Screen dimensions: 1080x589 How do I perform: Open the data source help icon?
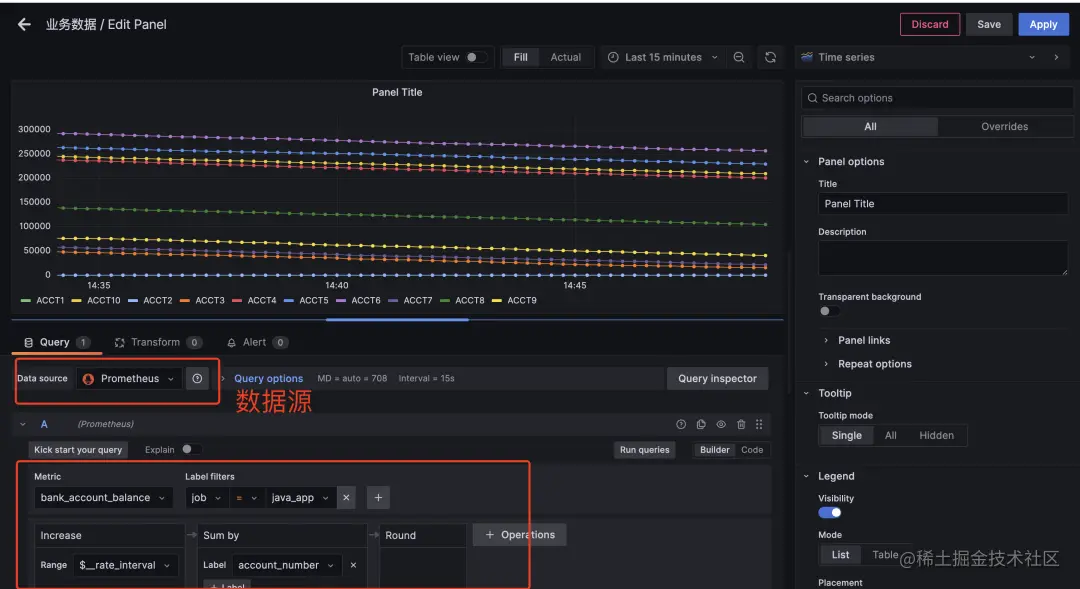[197, 378]
